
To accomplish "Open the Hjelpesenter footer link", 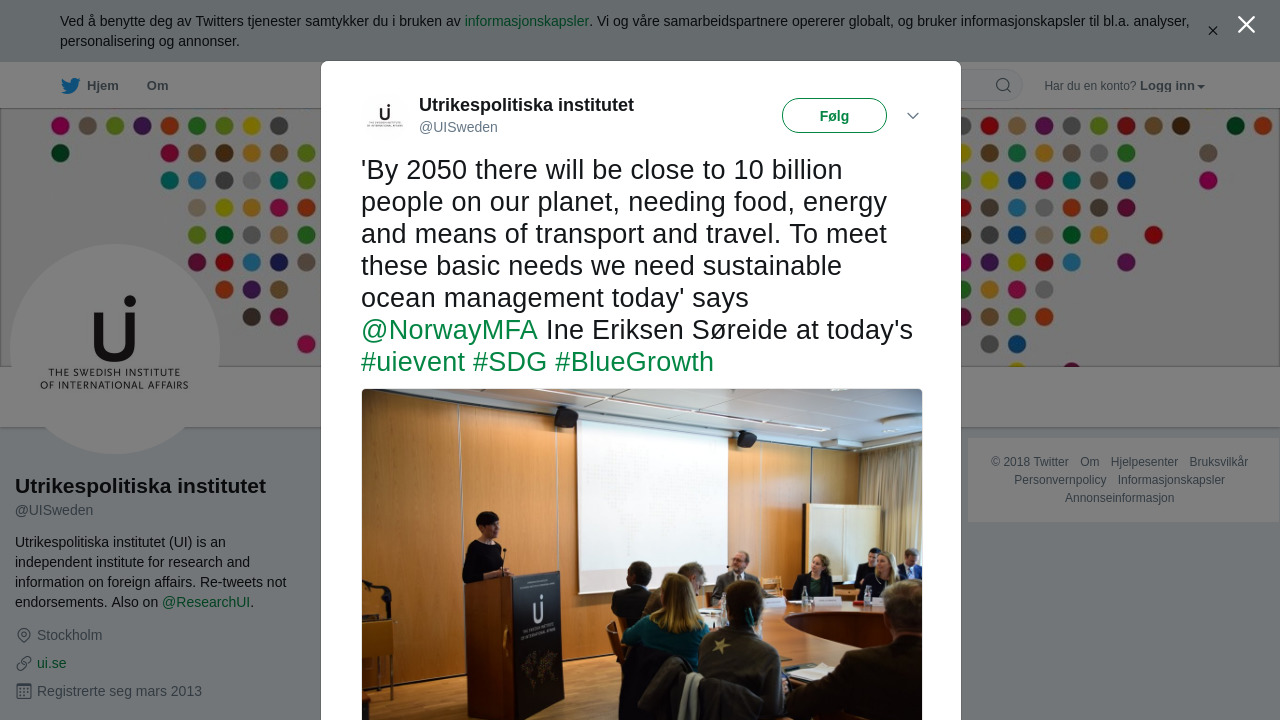I will pyautogui.click(x=1144, y=462).
